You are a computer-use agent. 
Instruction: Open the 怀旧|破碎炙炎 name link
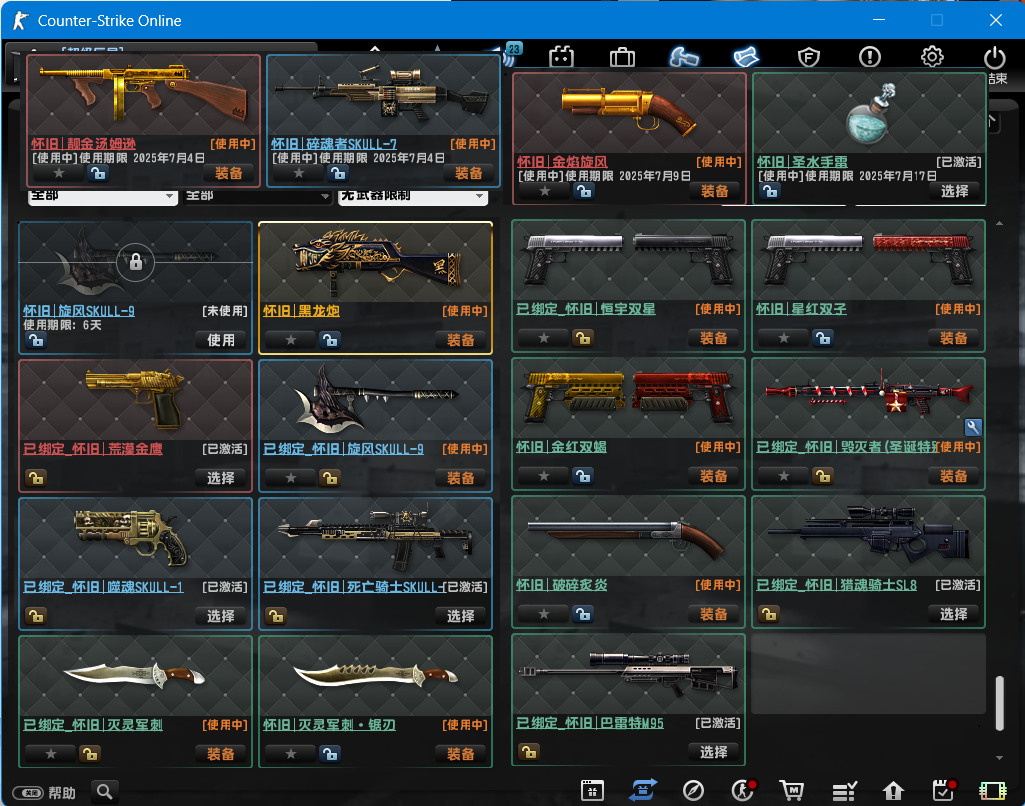pyautogui.click(x=562, y=585)
